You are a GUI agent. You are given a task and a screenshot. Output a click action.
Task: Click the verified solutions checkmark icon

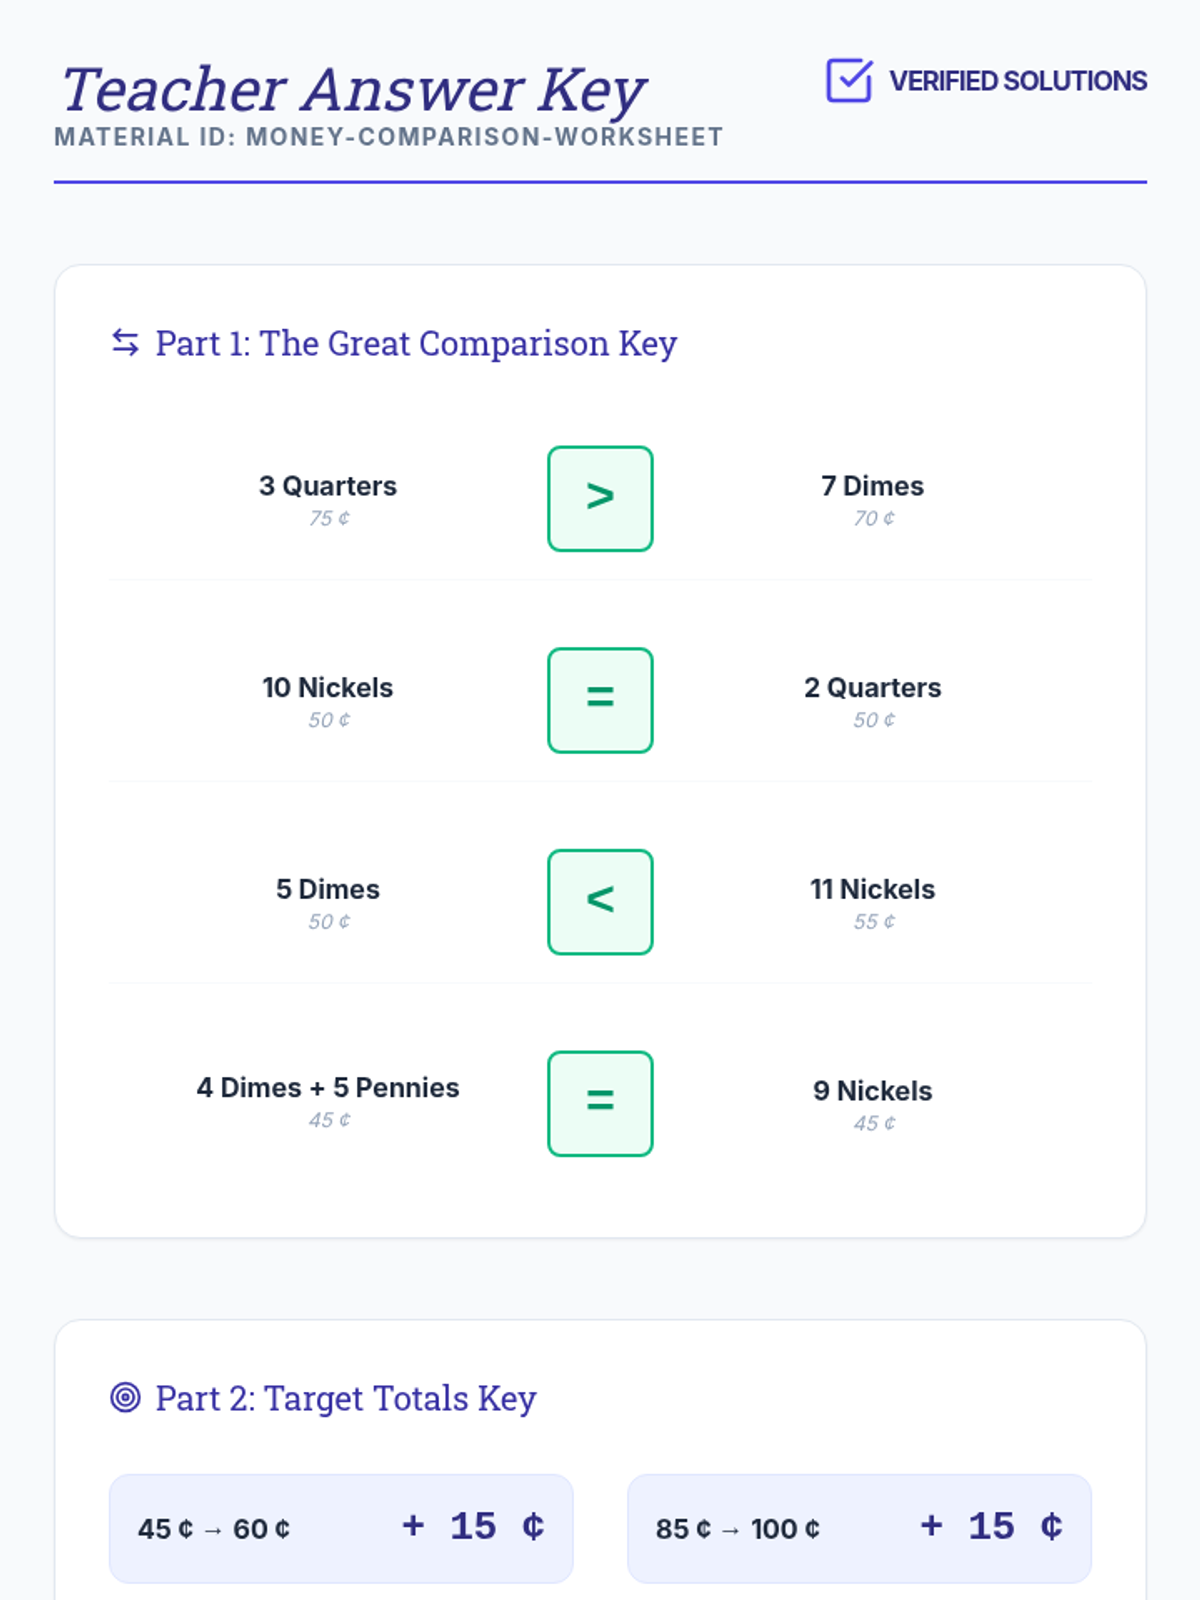[848, 80]
